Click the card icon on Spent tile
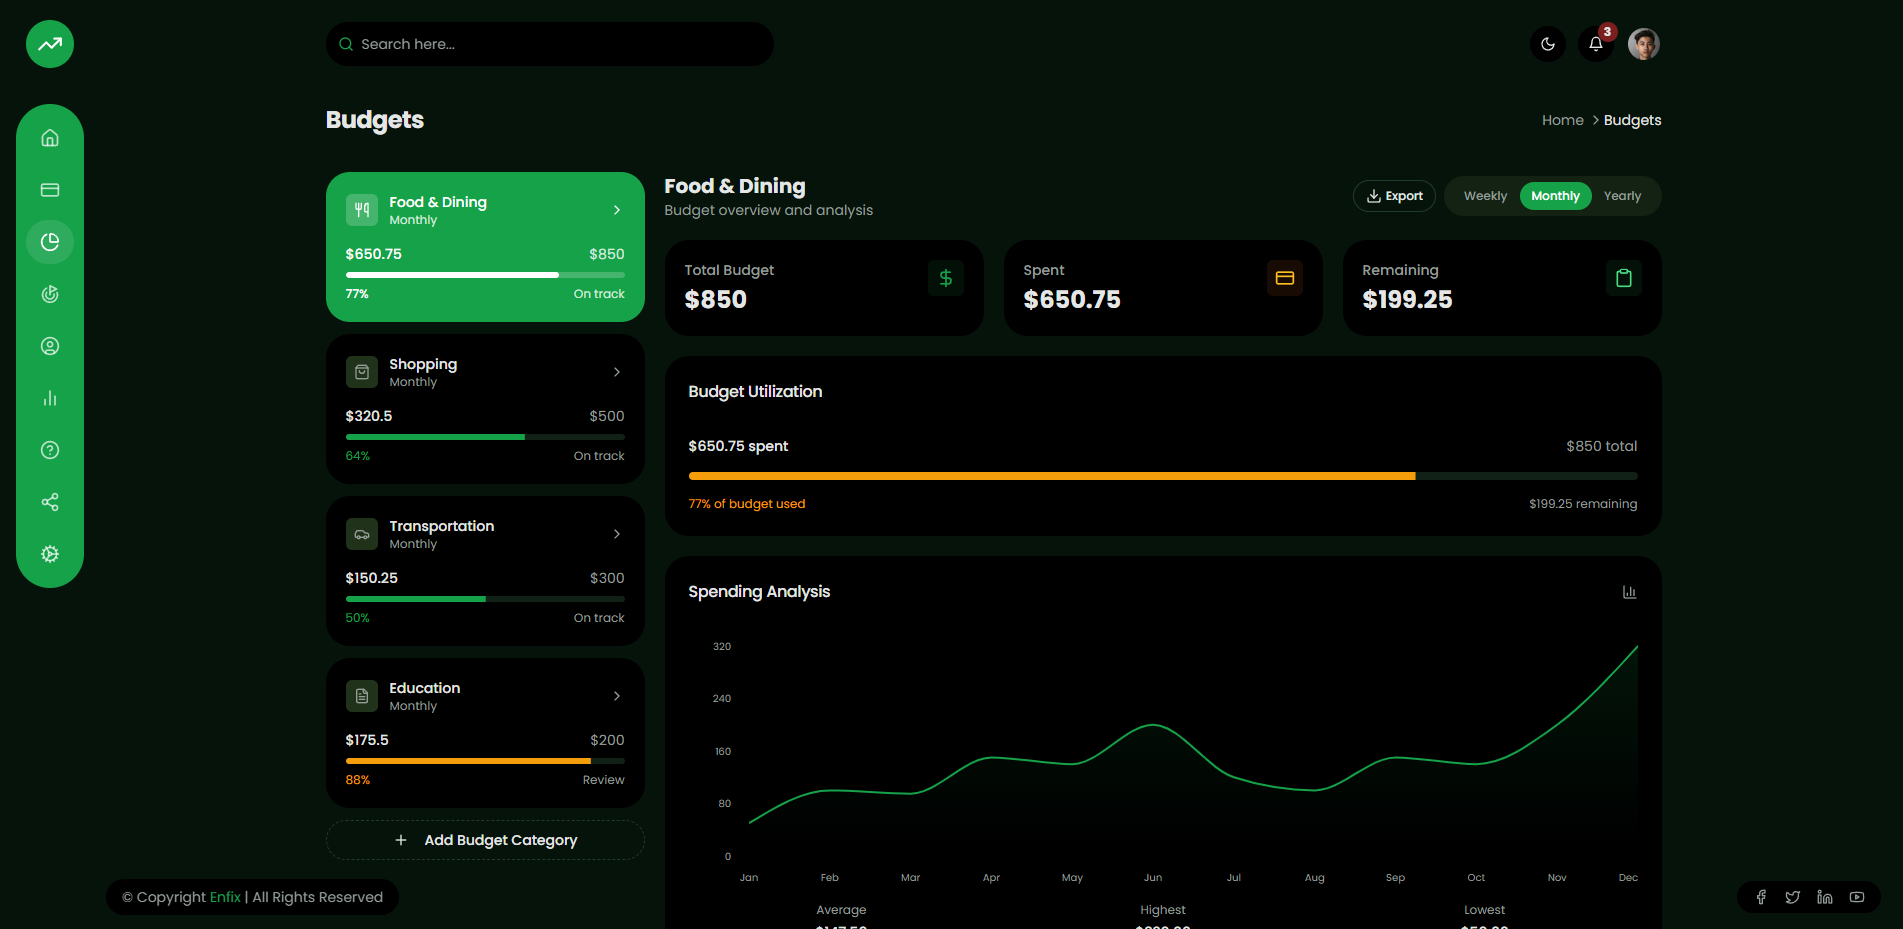The image size is (1903, 929). (x=1285, y=278)
